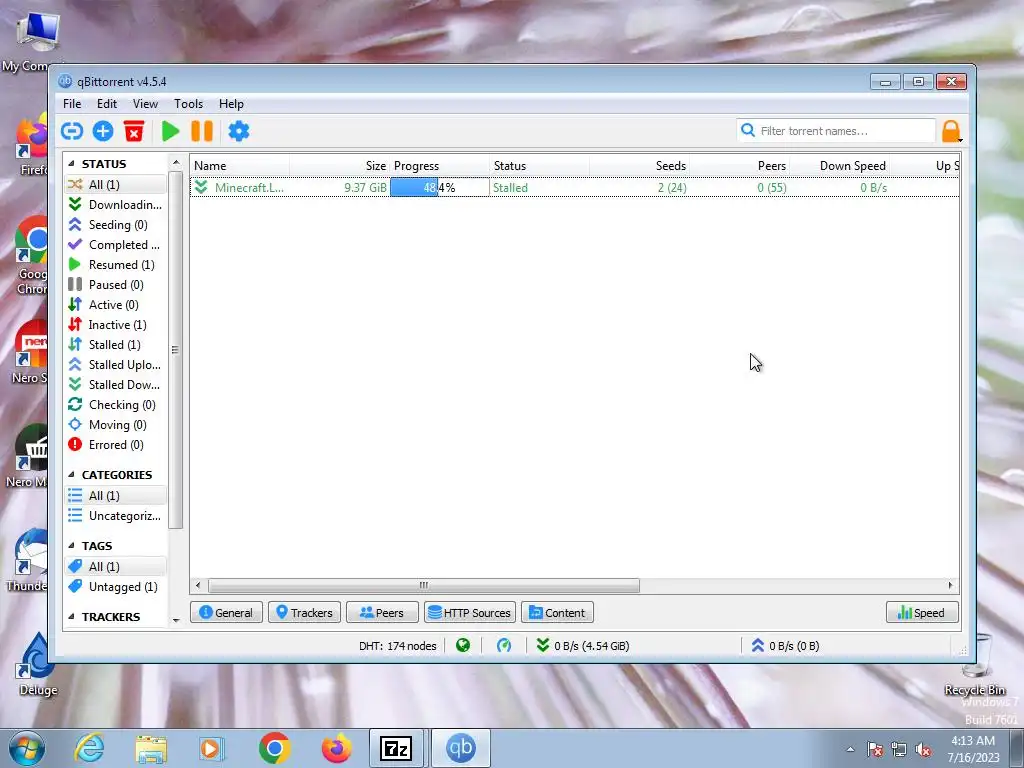The width and height of the screenshot is (1024, 768).
Task: Click the torrent's 48.4% progress bar
Action: click(440, 187)
